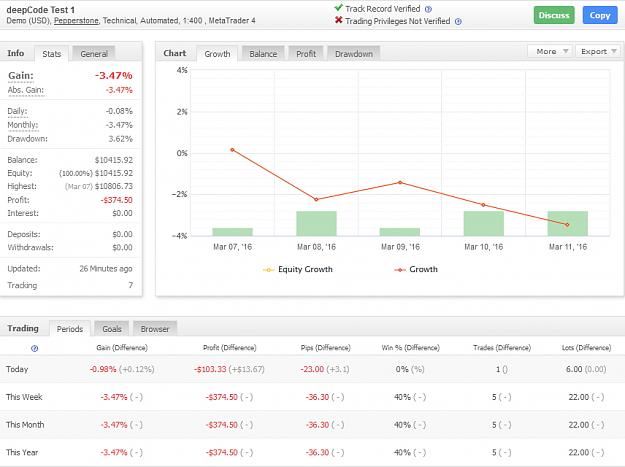Click the Profit (Difference) column header
Viewport: 625px width, 467px height.
[230, 348]
